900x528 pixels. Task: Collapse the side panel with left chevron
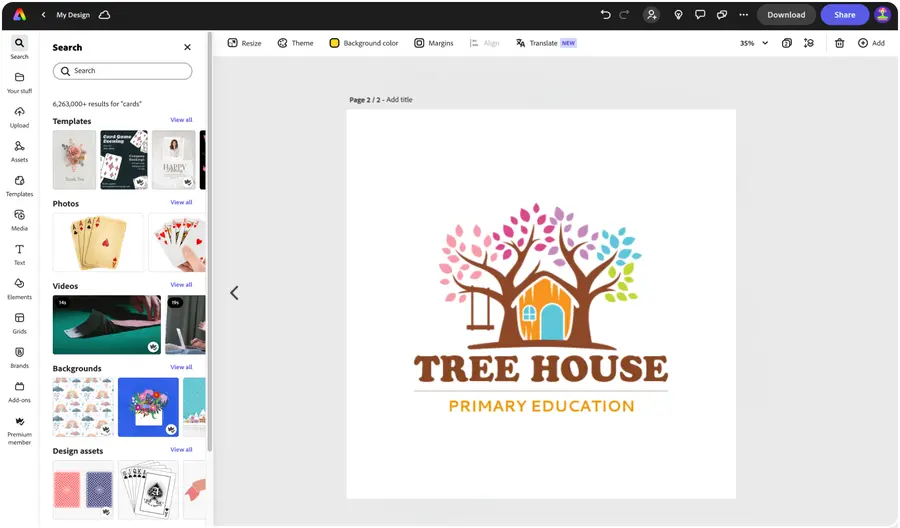pos(234,293)
